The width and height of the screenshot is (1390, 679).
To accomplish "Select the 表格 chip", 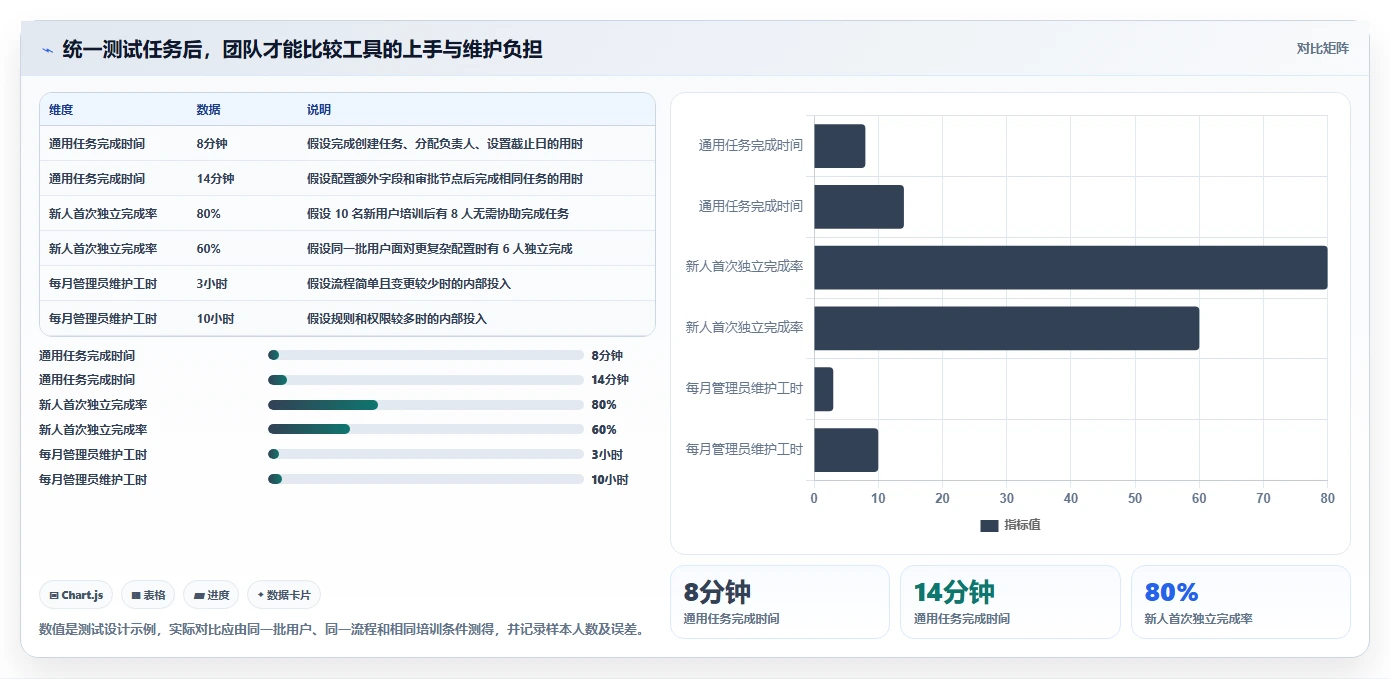I will click(148, 595).
